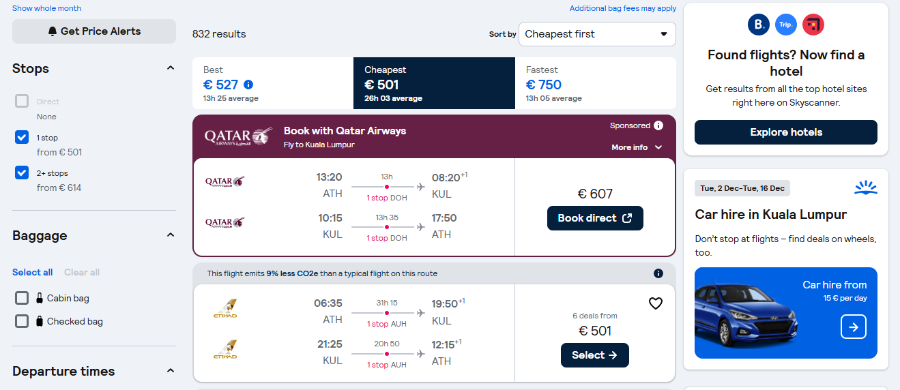Tick the Checked bag checkbox
The height and width of the screenshot is (390, 900).
22,321
